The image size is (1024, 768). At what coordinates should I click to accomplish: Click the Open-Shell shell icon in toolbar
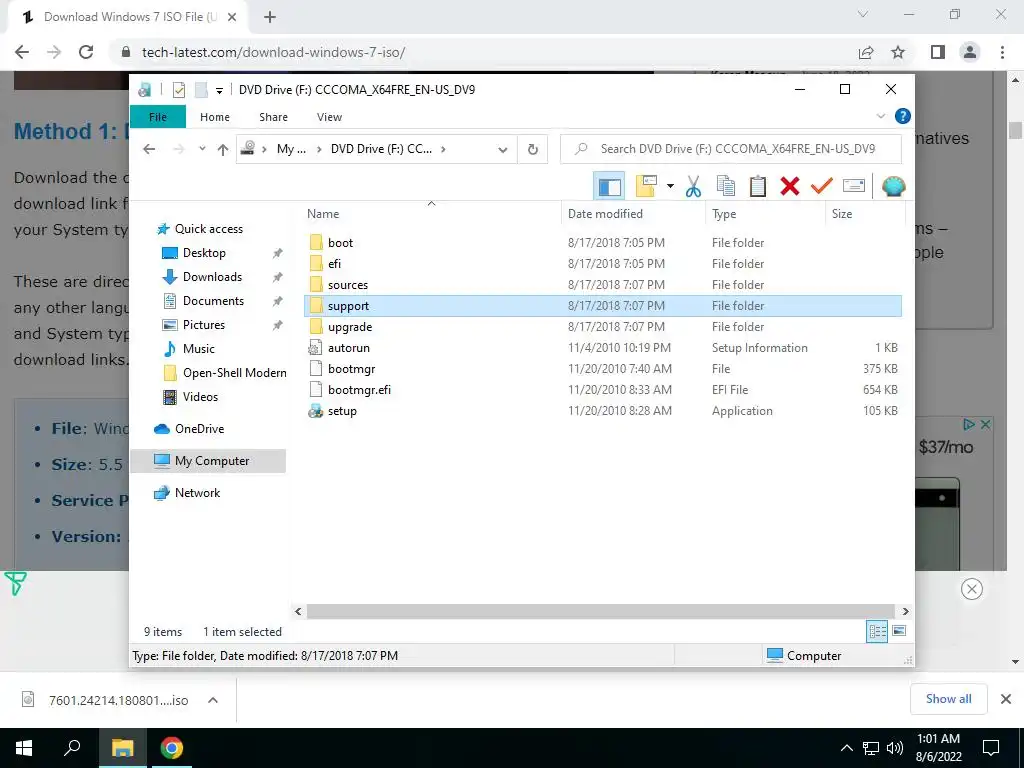click(x=893, y=187)
